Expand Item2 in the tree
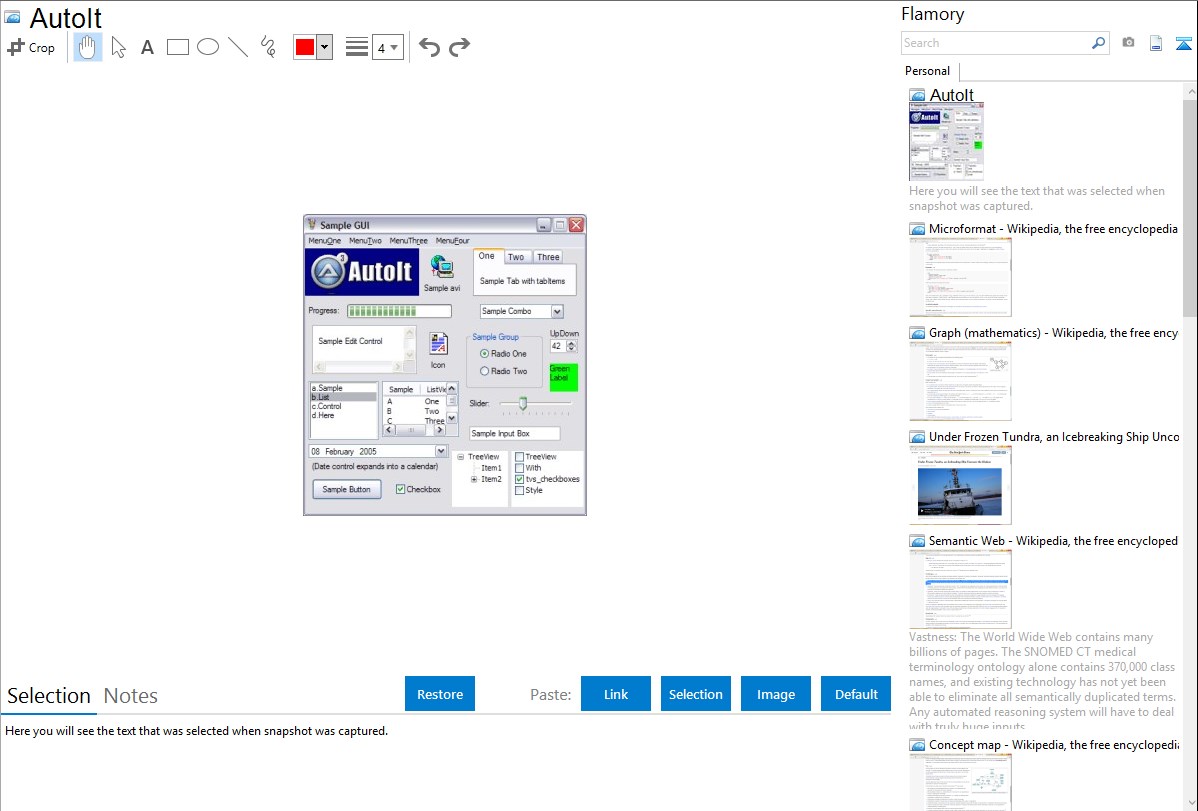 [474, 479]
